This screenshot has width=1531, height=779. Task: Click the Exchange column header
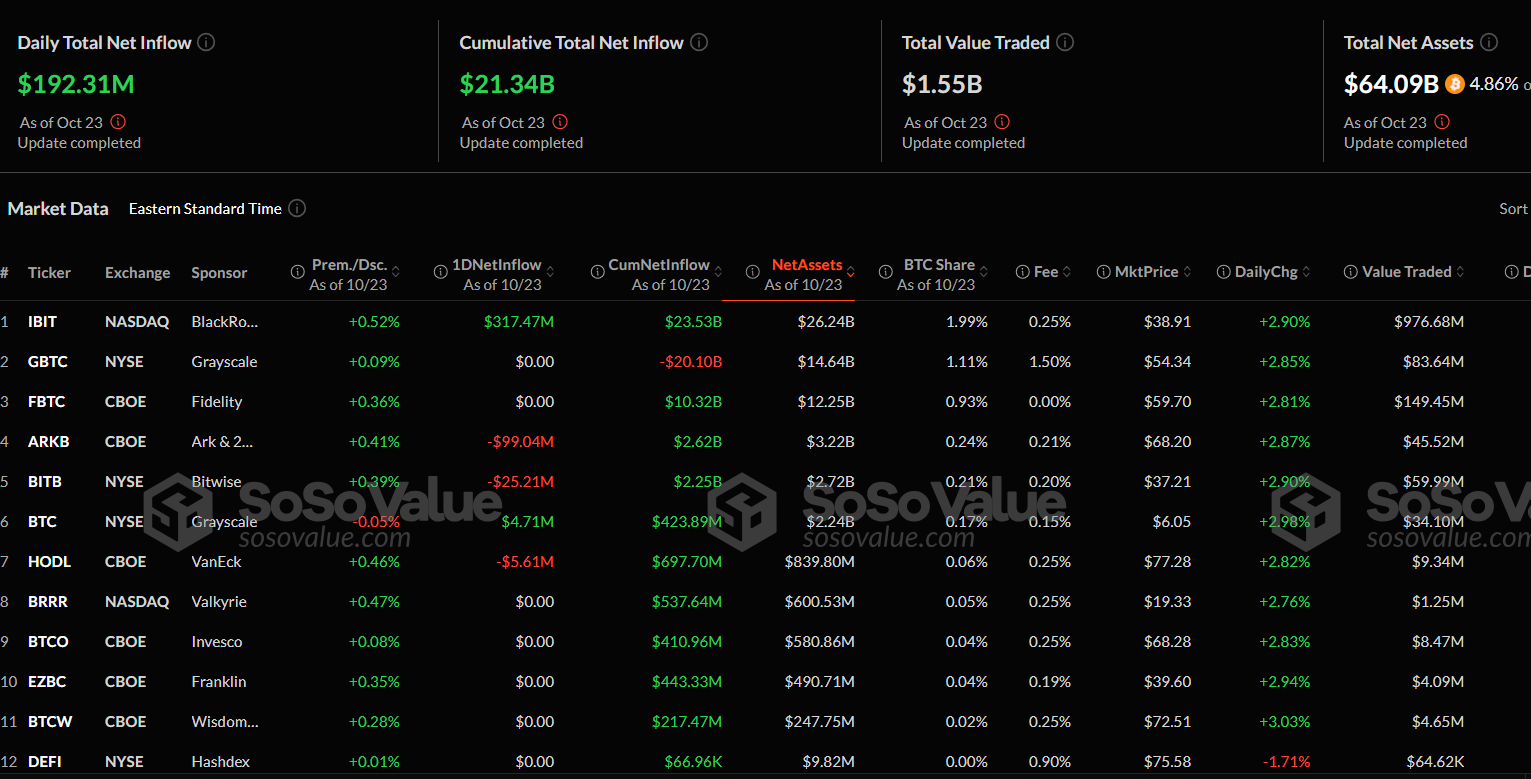(x=137, y=273)
